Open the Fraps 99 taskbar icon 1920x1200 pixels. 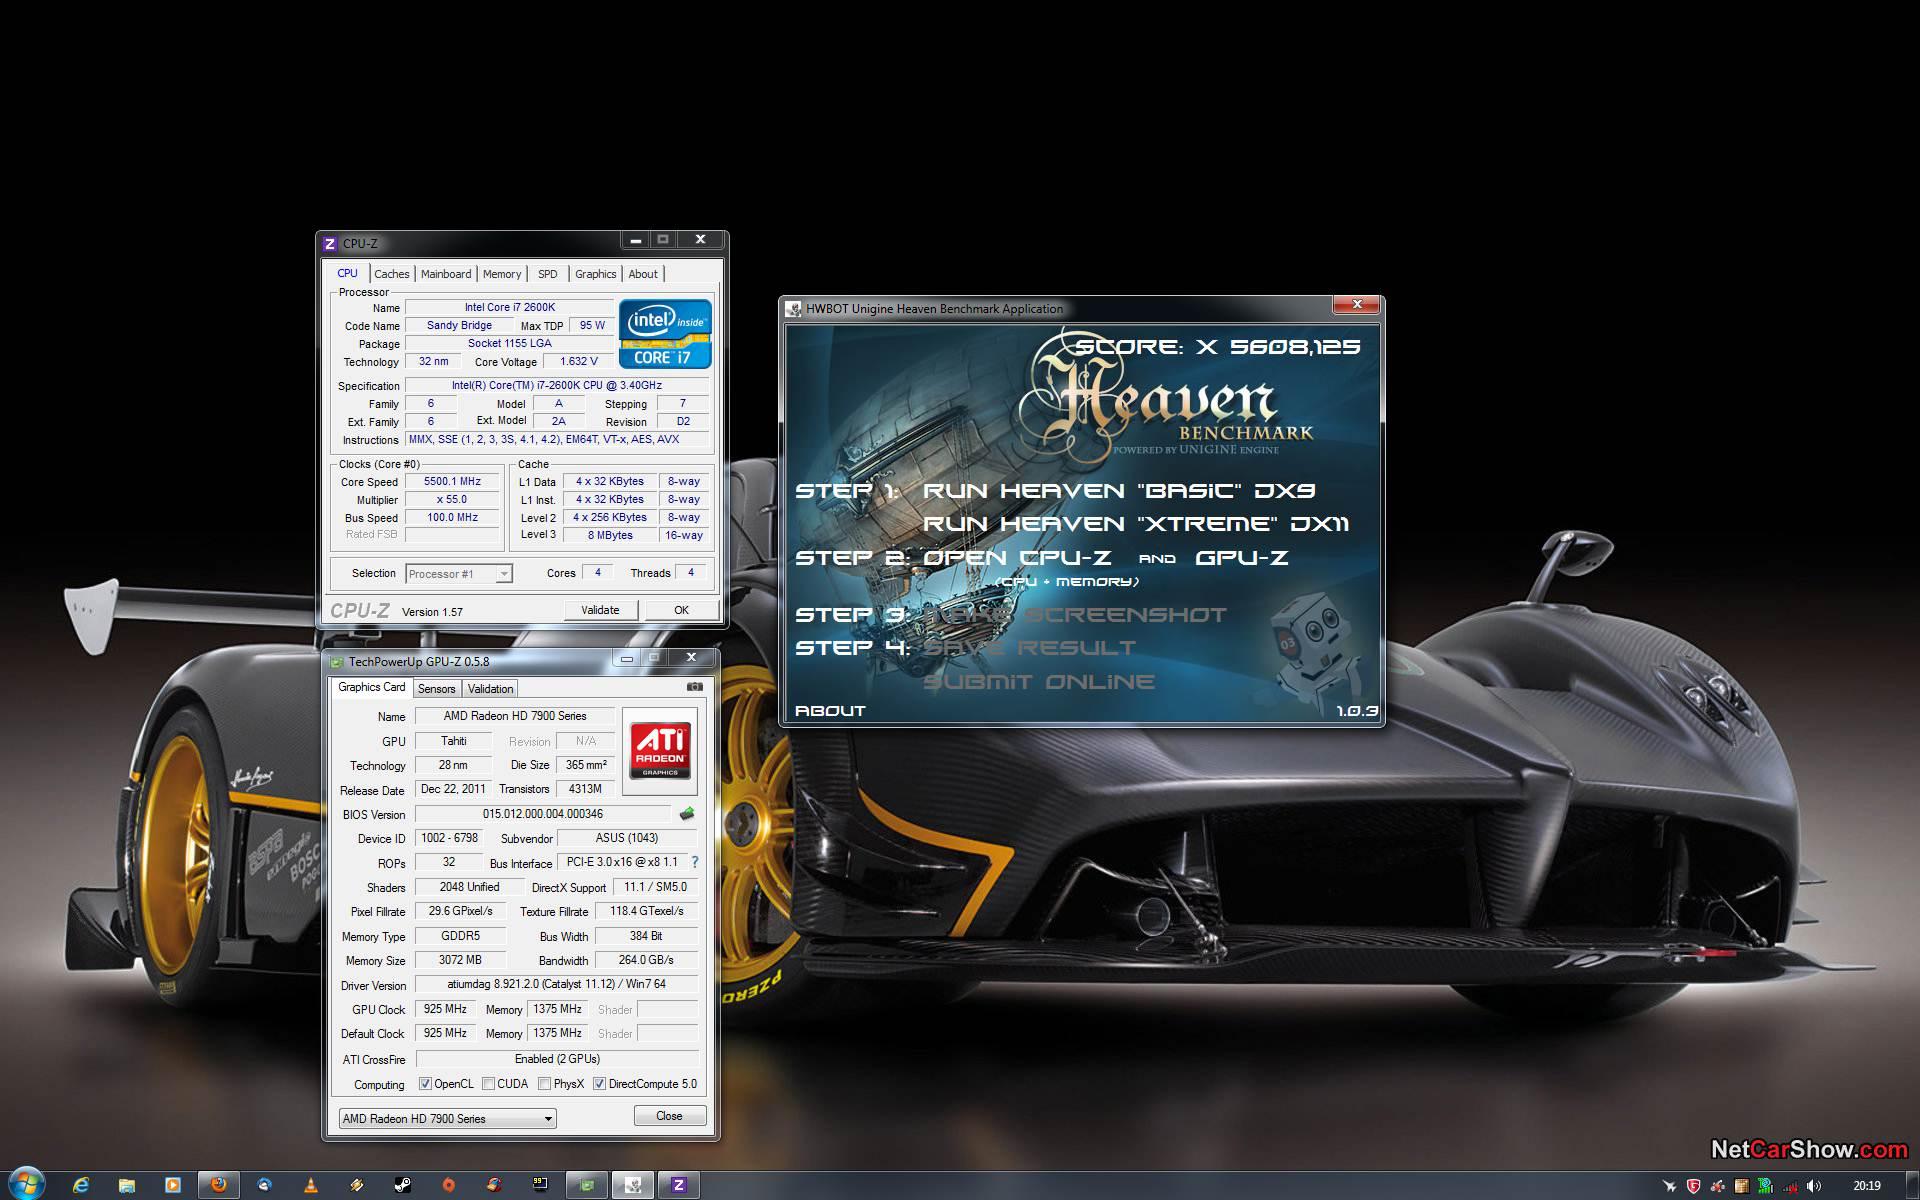(540, 1185)
